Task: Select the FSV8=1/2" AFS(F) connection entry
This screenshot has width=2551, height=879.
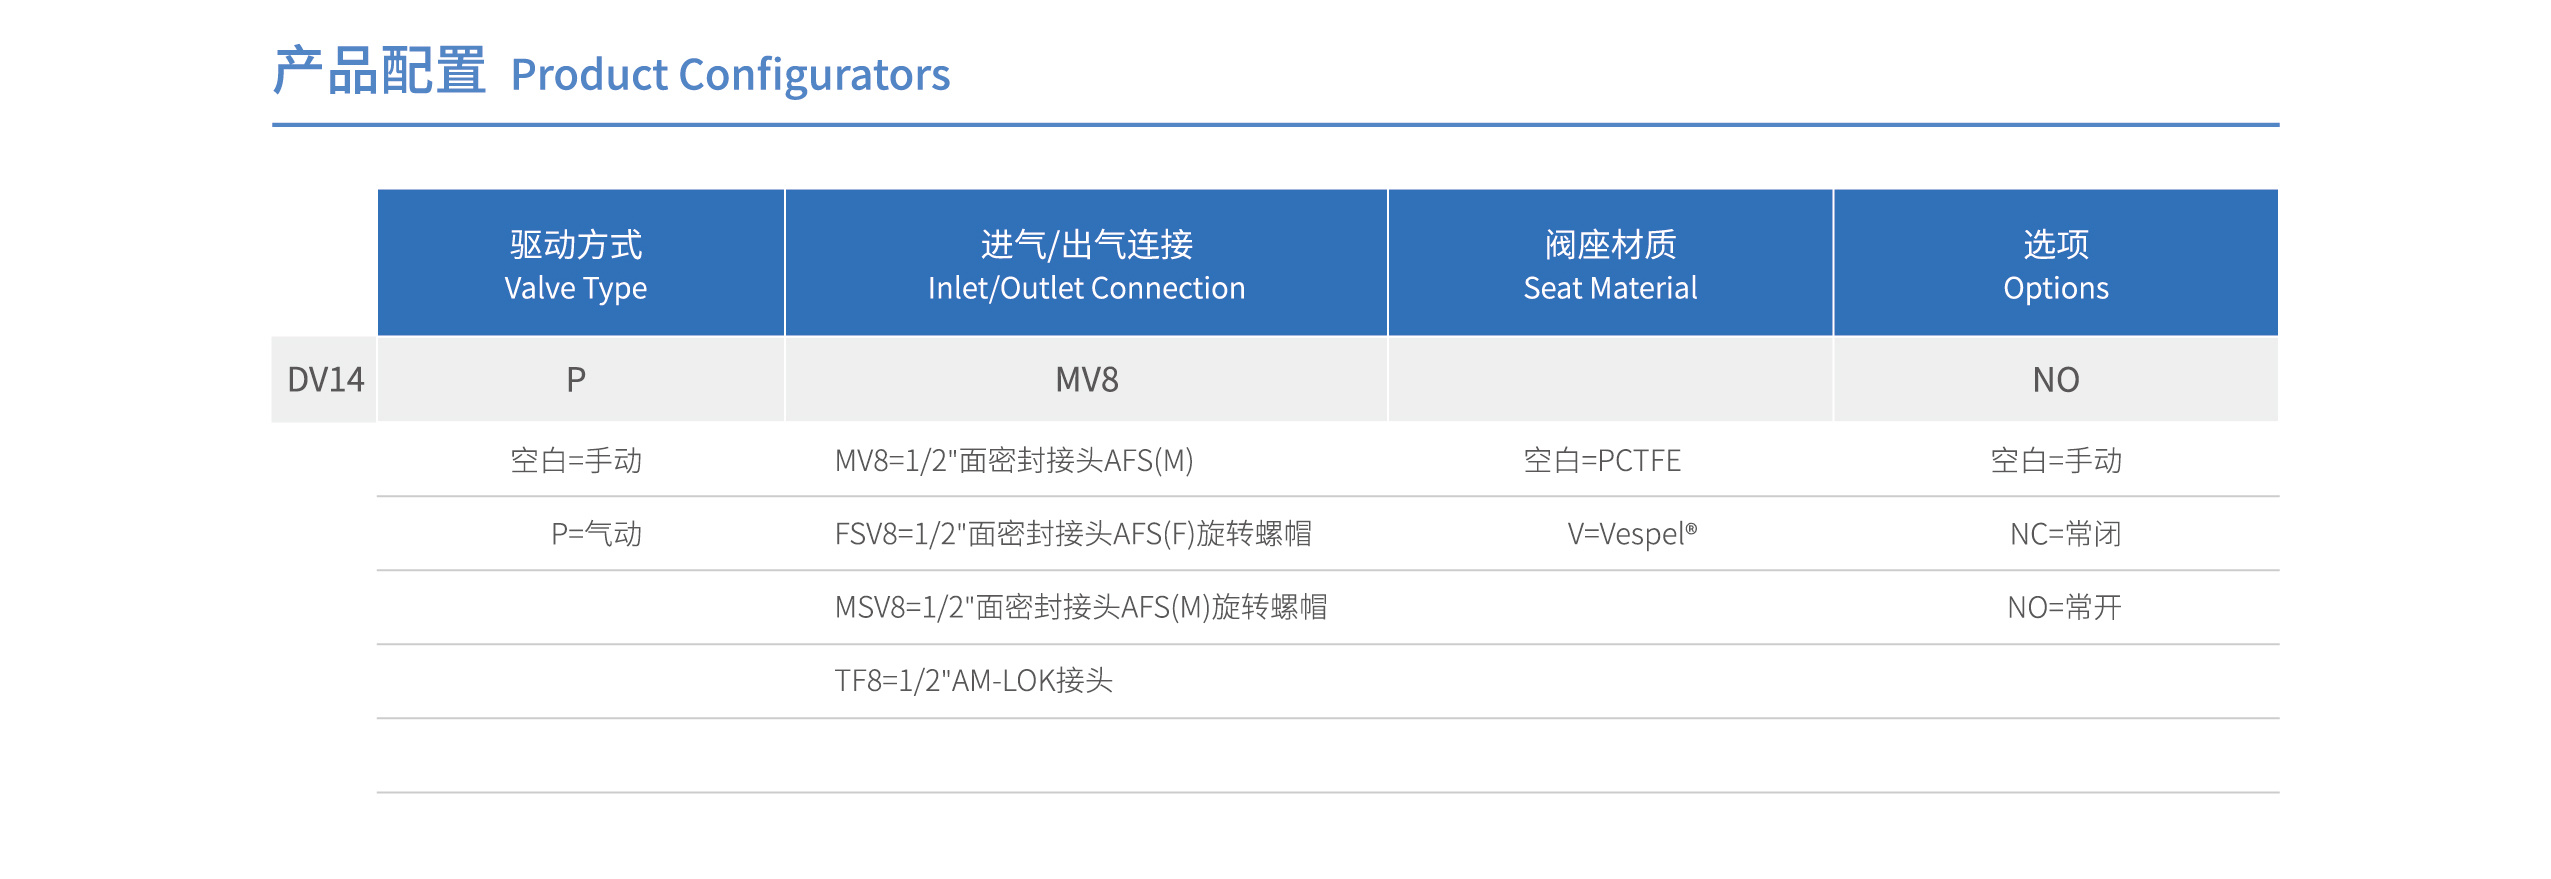Action: point(1073,534)
